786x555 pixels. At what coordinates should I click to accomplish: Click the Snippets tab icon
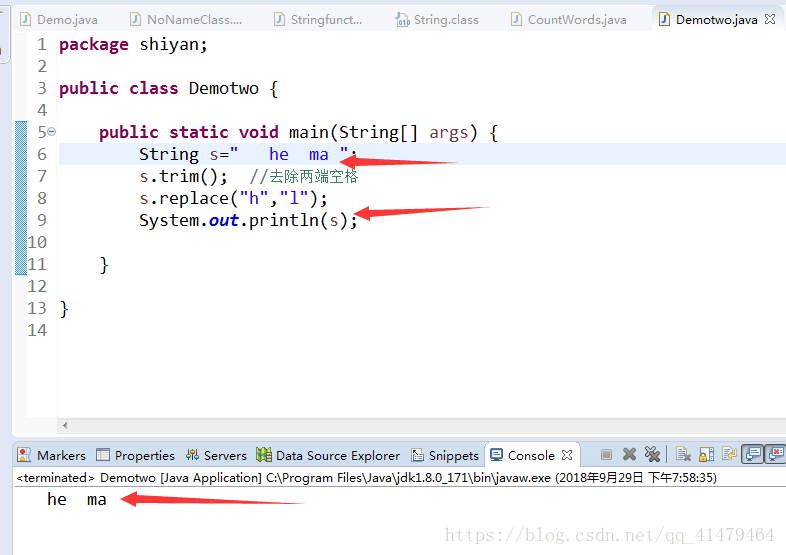[418, 455]
